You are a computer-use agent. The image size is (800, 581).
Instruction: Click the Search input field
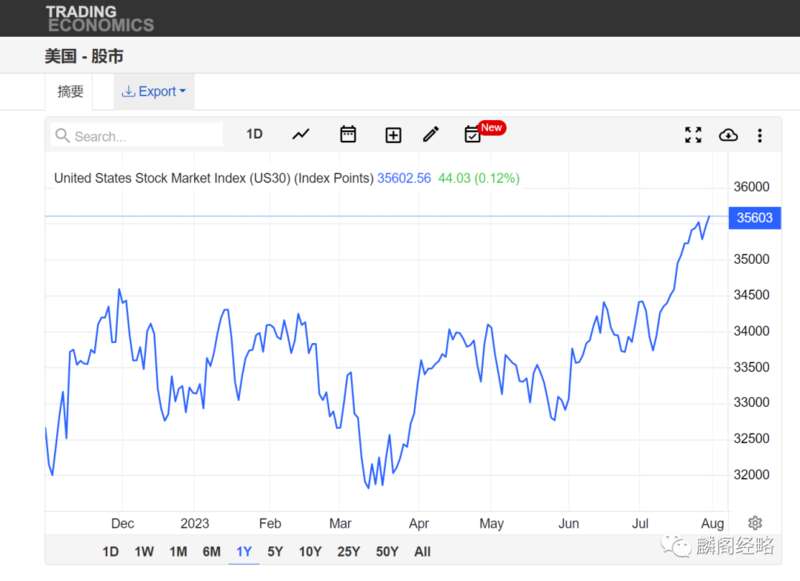click(137, 136)
